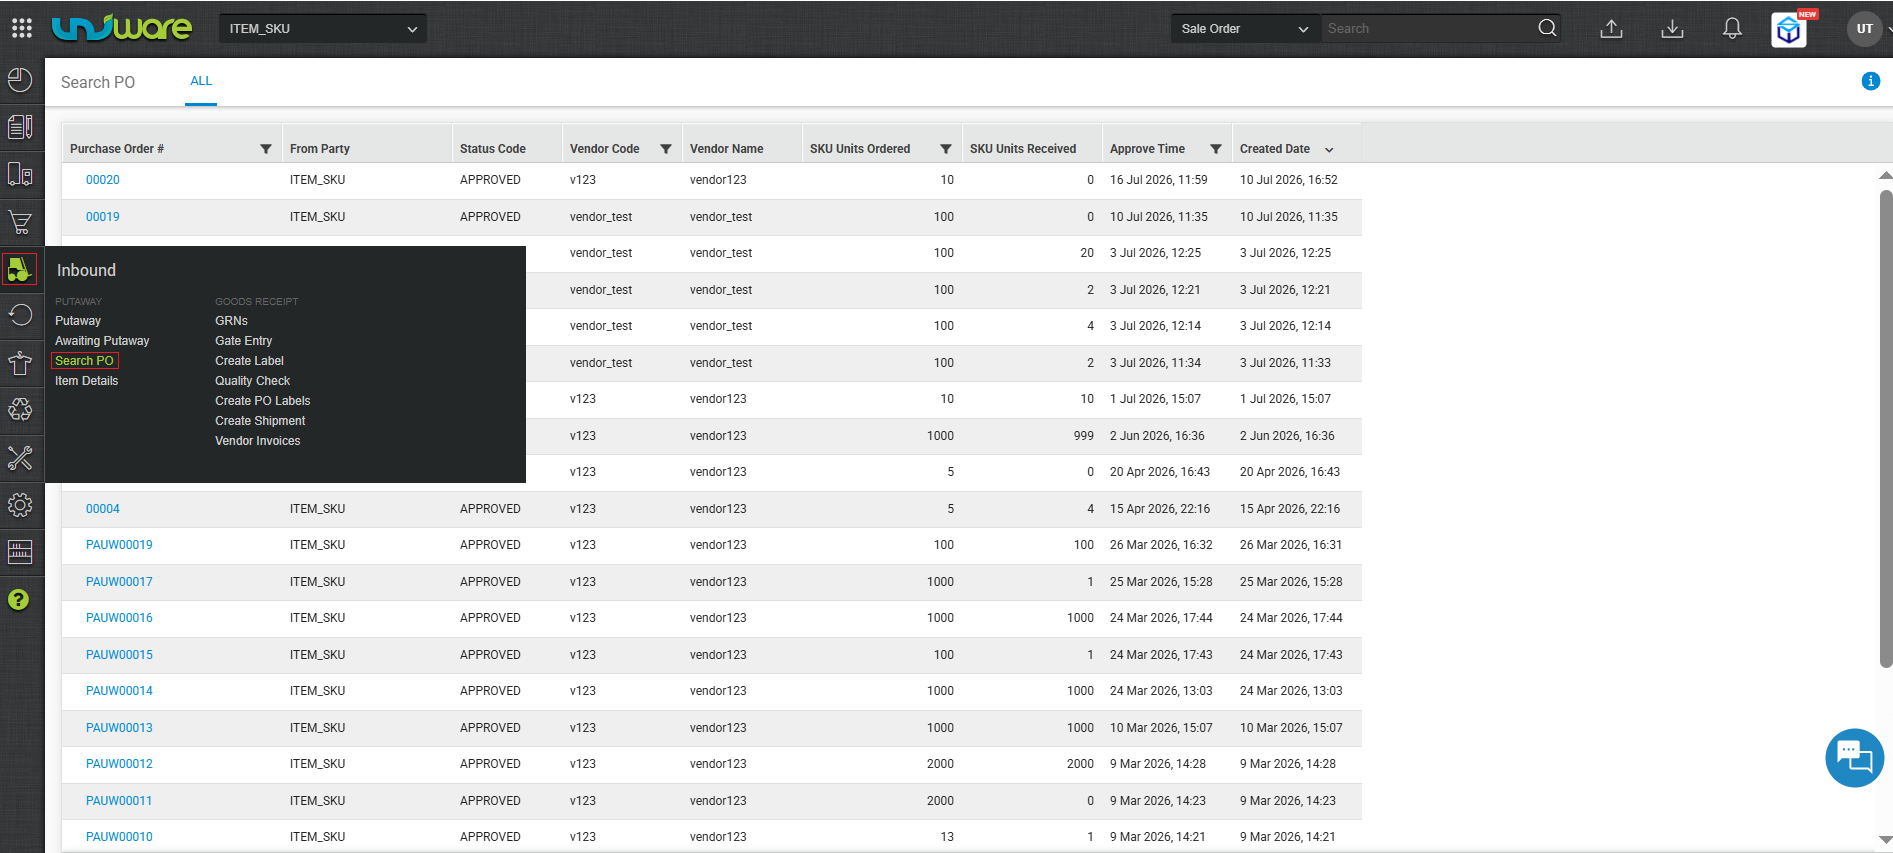Filter the SKU Units Ordered column

point(946,149)
